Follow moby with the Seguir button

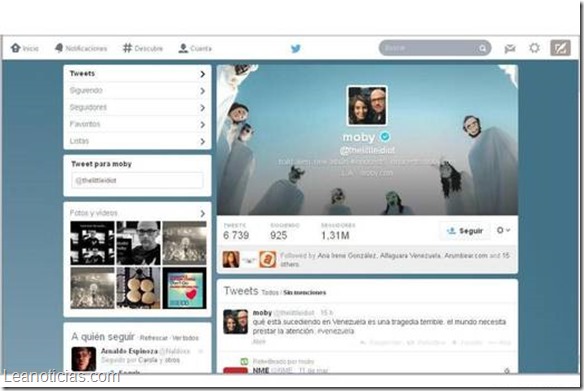tap(465, 231)
